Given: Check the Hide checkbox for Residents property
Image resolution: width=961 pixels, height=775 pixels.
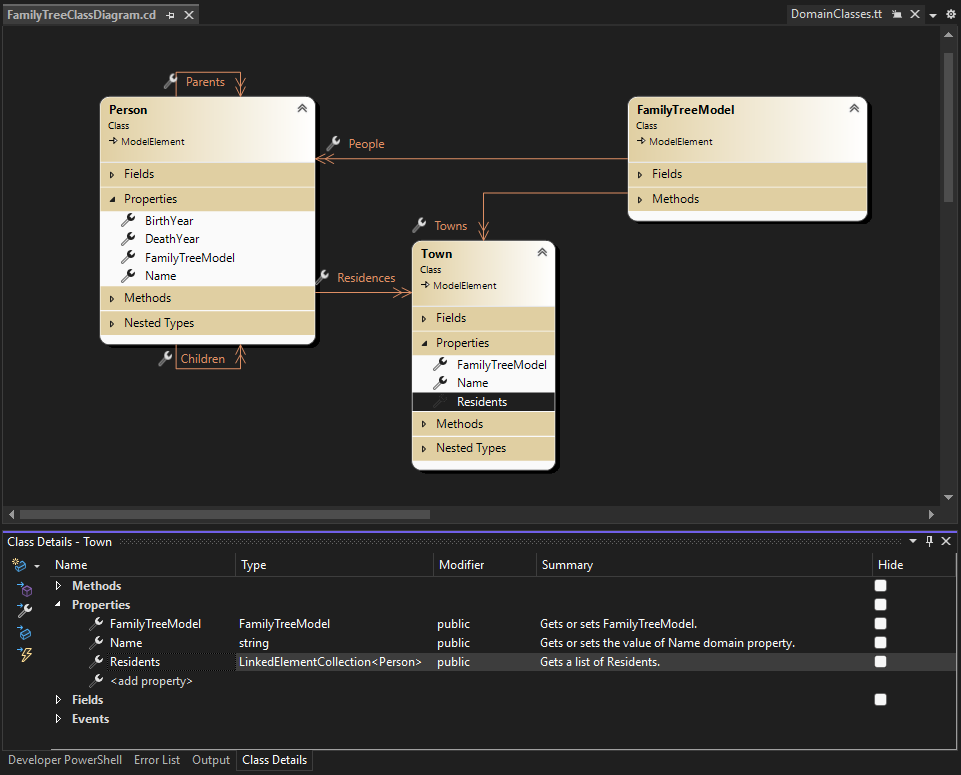Looking at the screenshot, I should (880, 661).
